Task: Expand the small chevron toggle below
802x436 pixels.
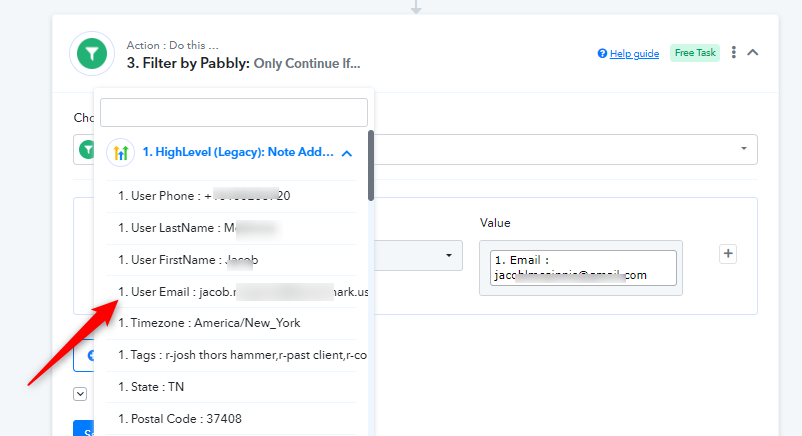Action: click(x=80, y=394)
